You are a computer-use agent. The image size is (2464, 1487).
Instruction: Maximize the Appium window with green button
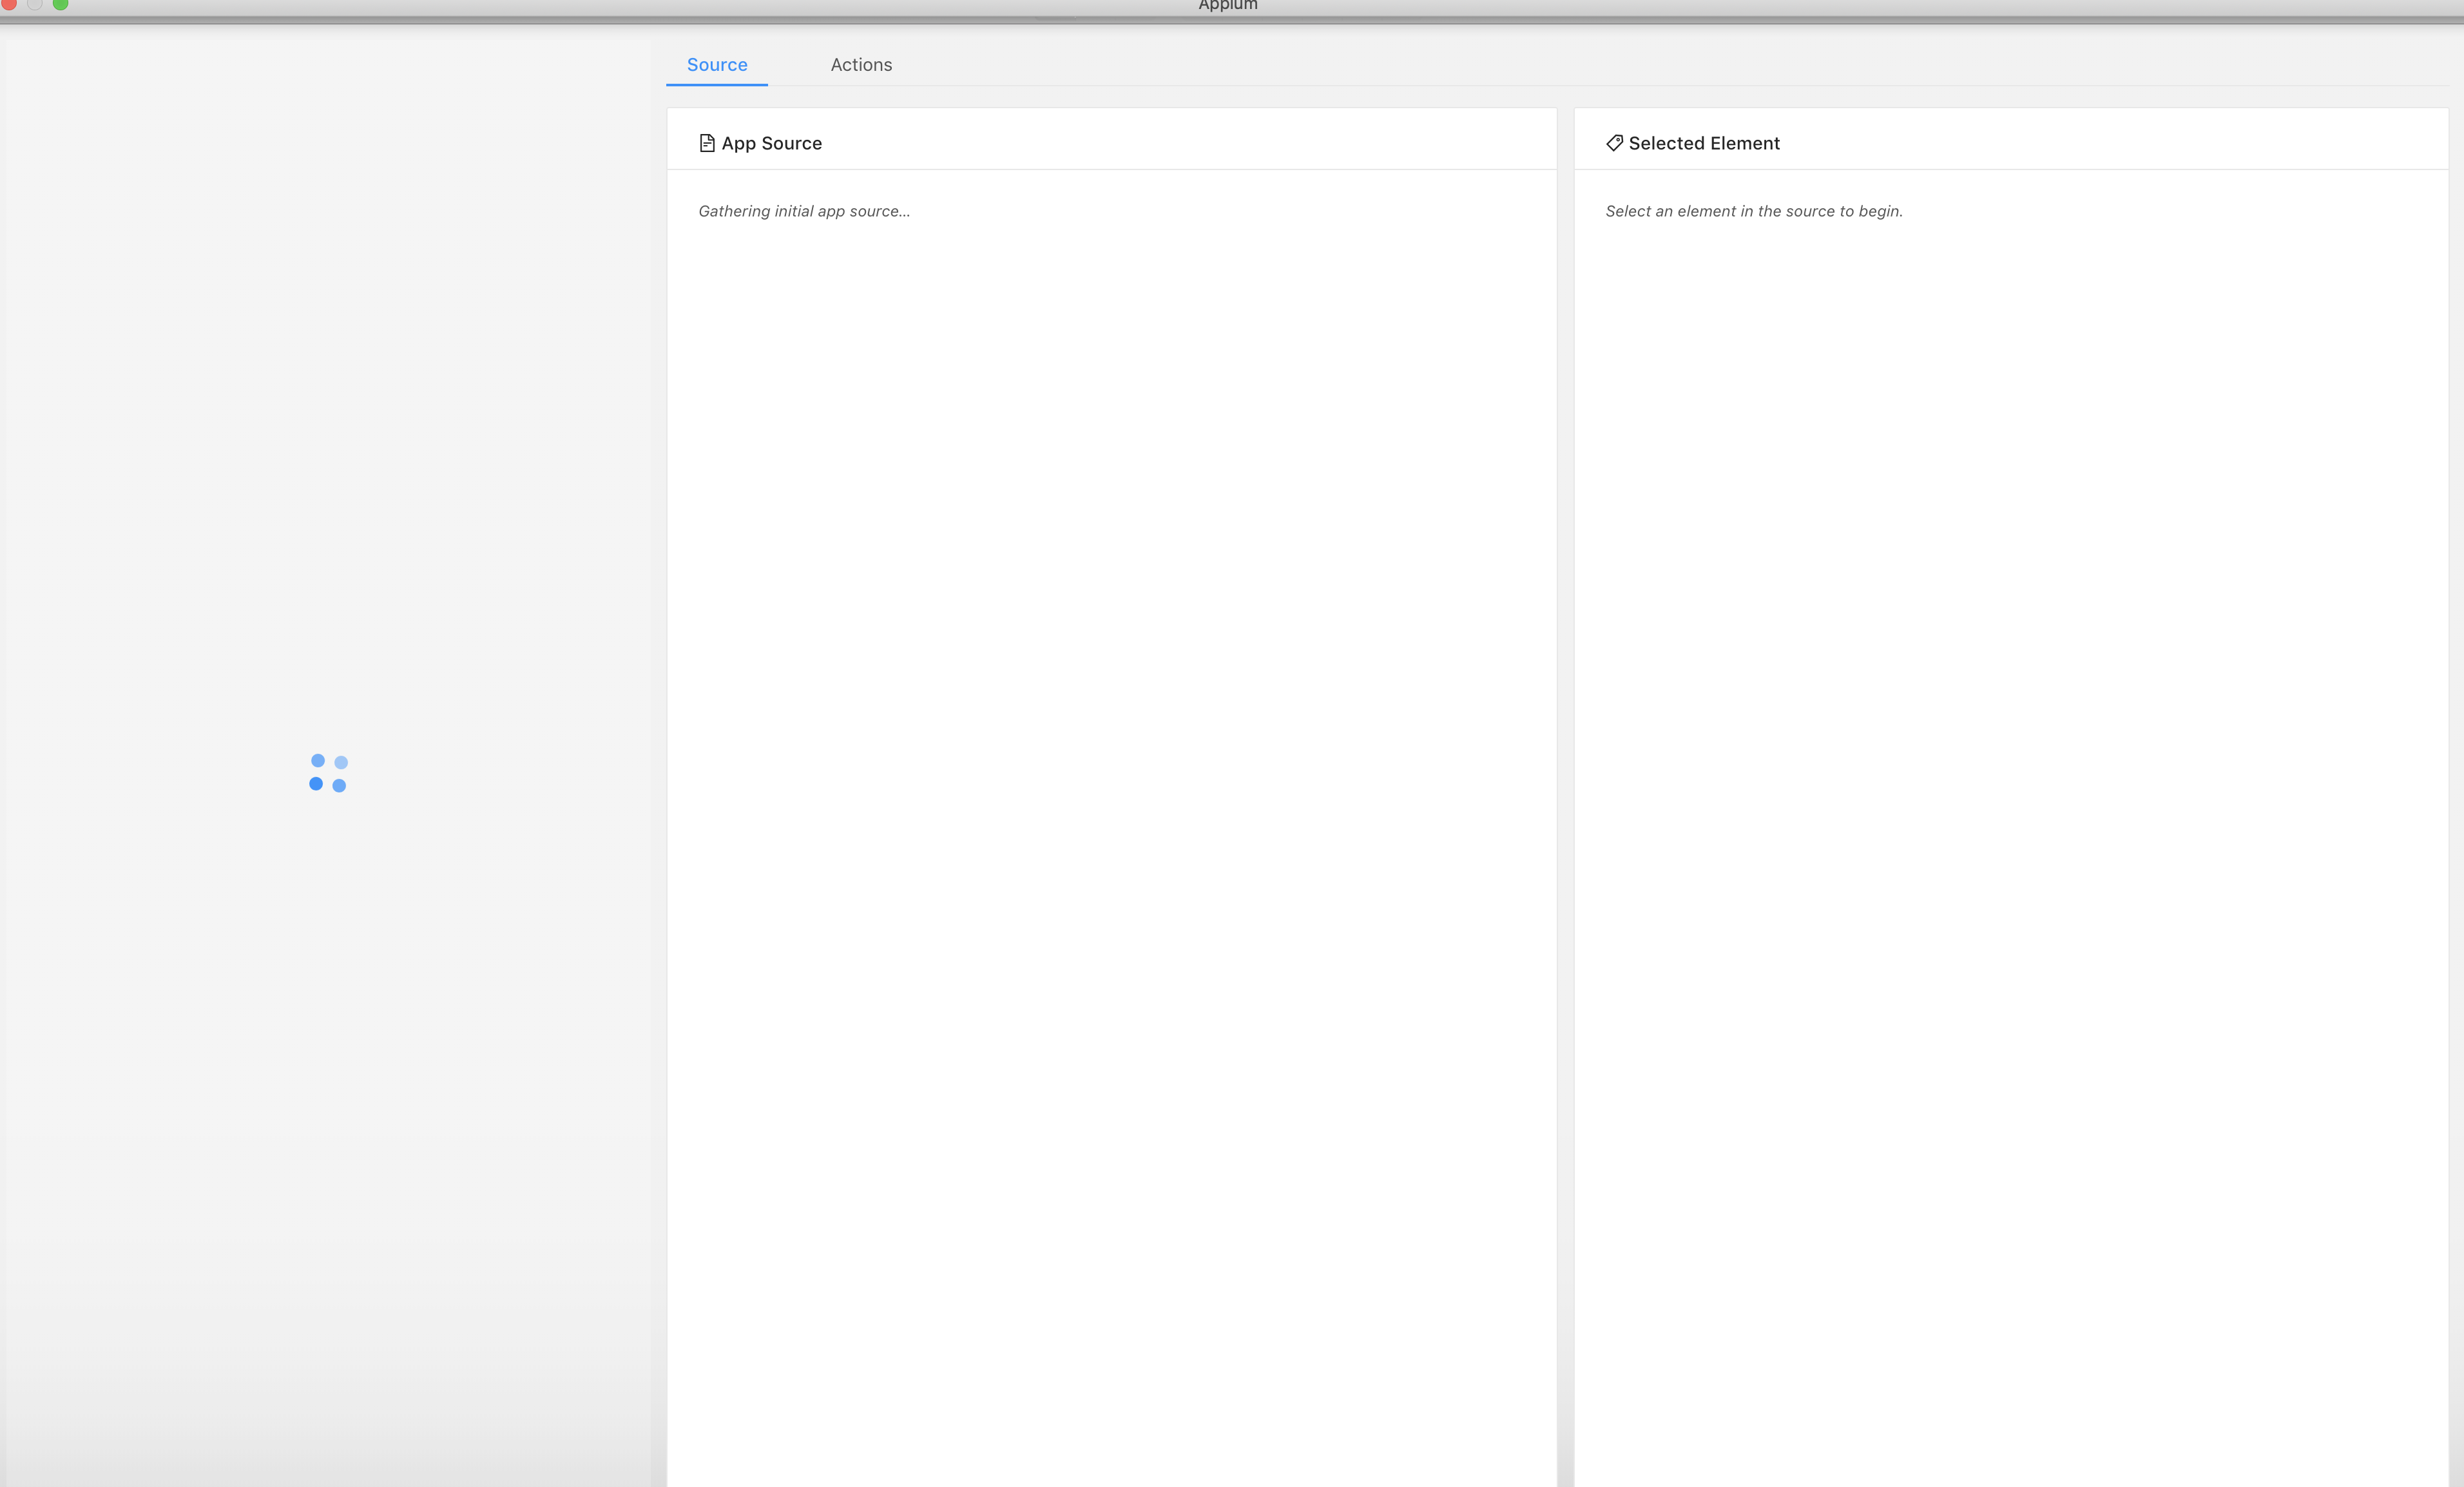tap(60, 4)
